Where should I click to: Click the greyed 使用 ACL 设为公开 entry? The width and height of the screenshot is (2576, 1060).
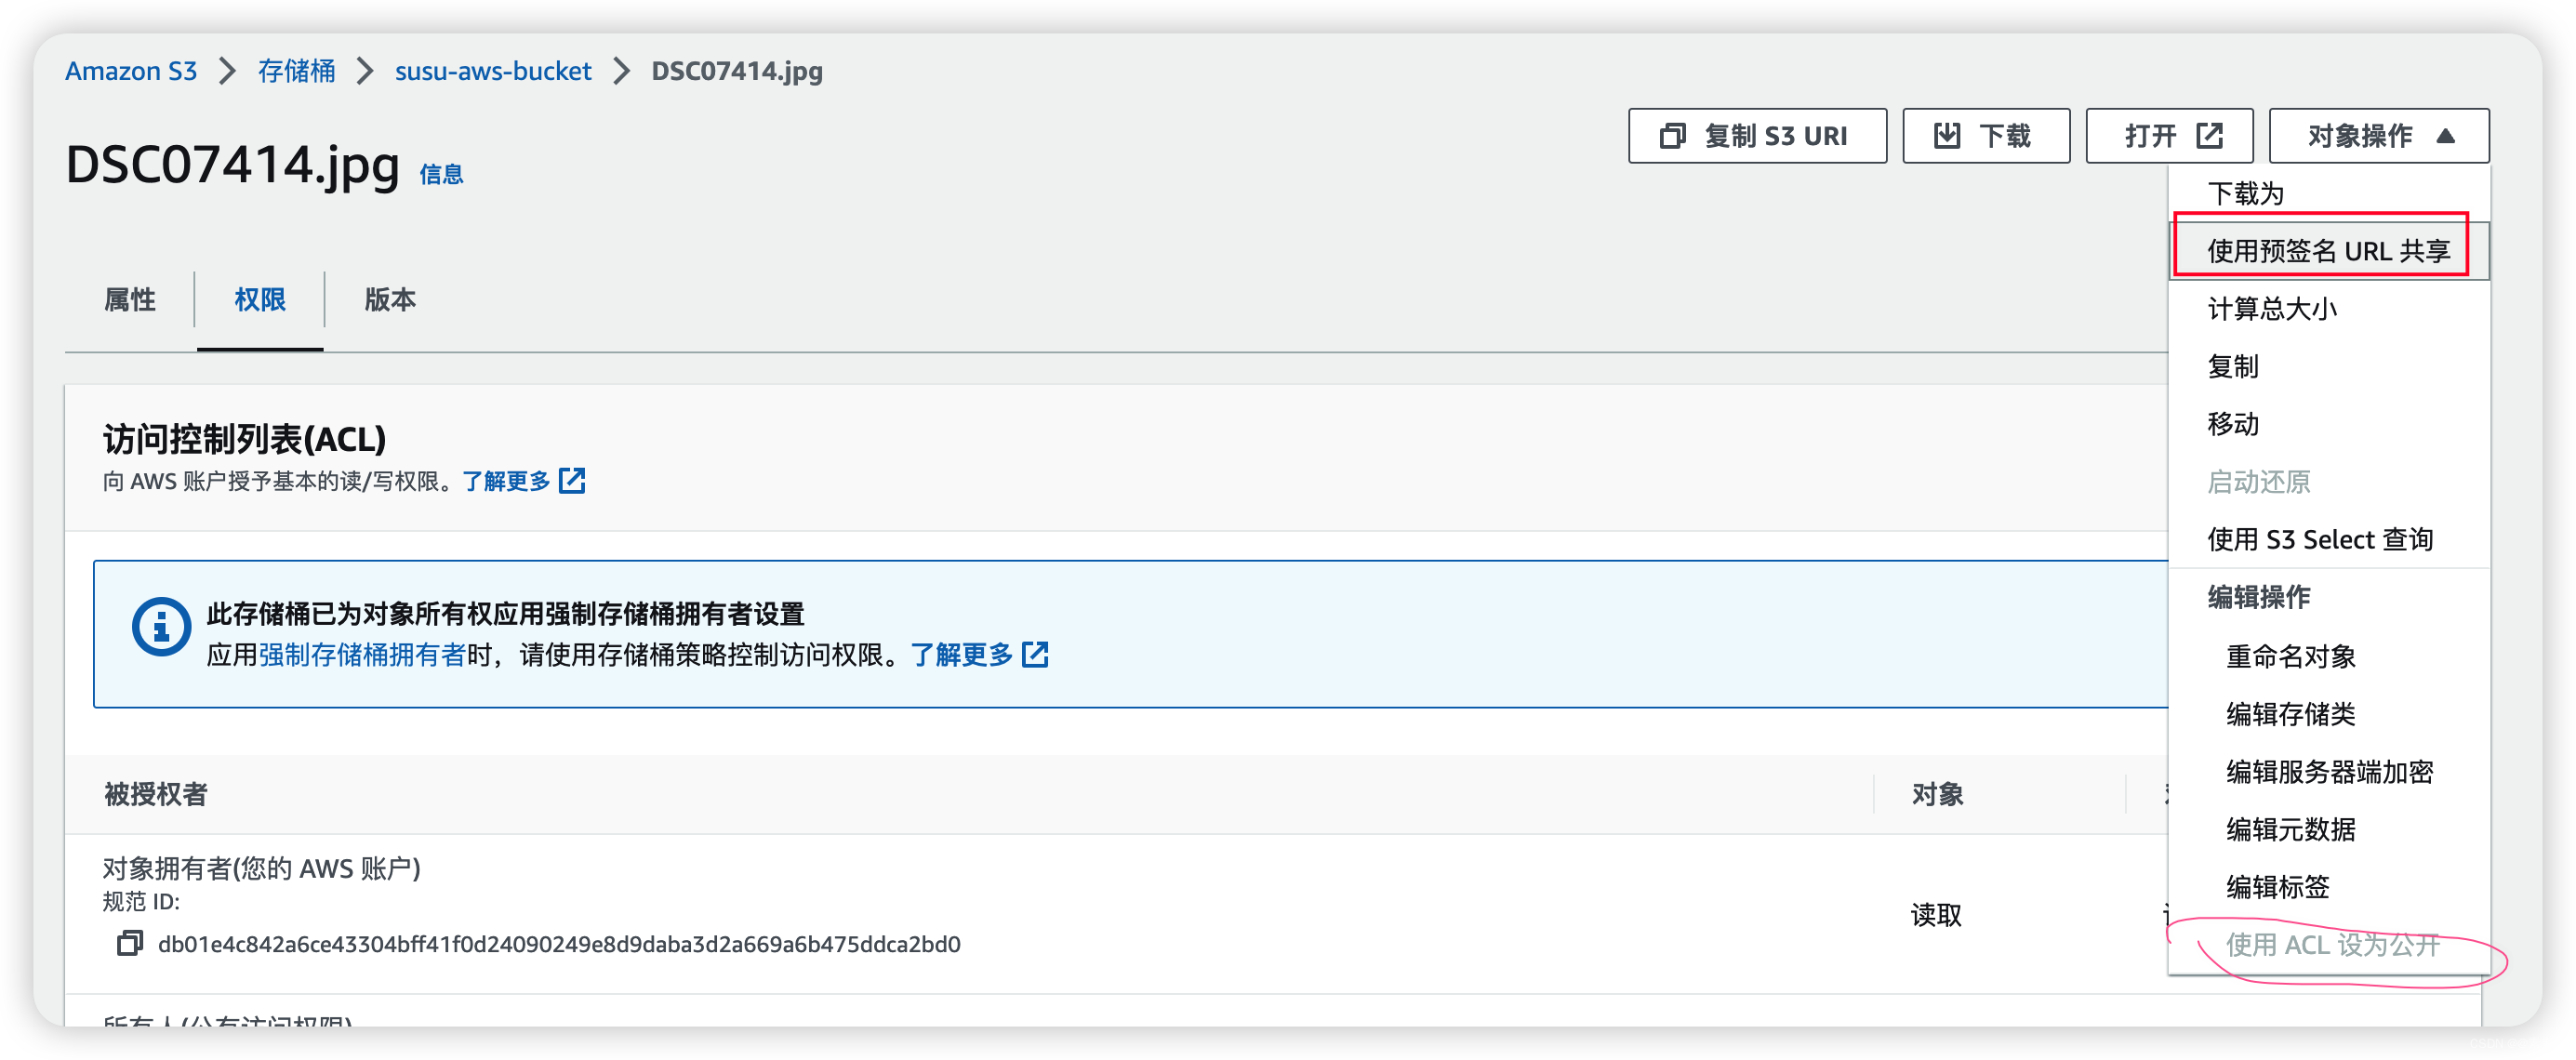click(2329, 945)
